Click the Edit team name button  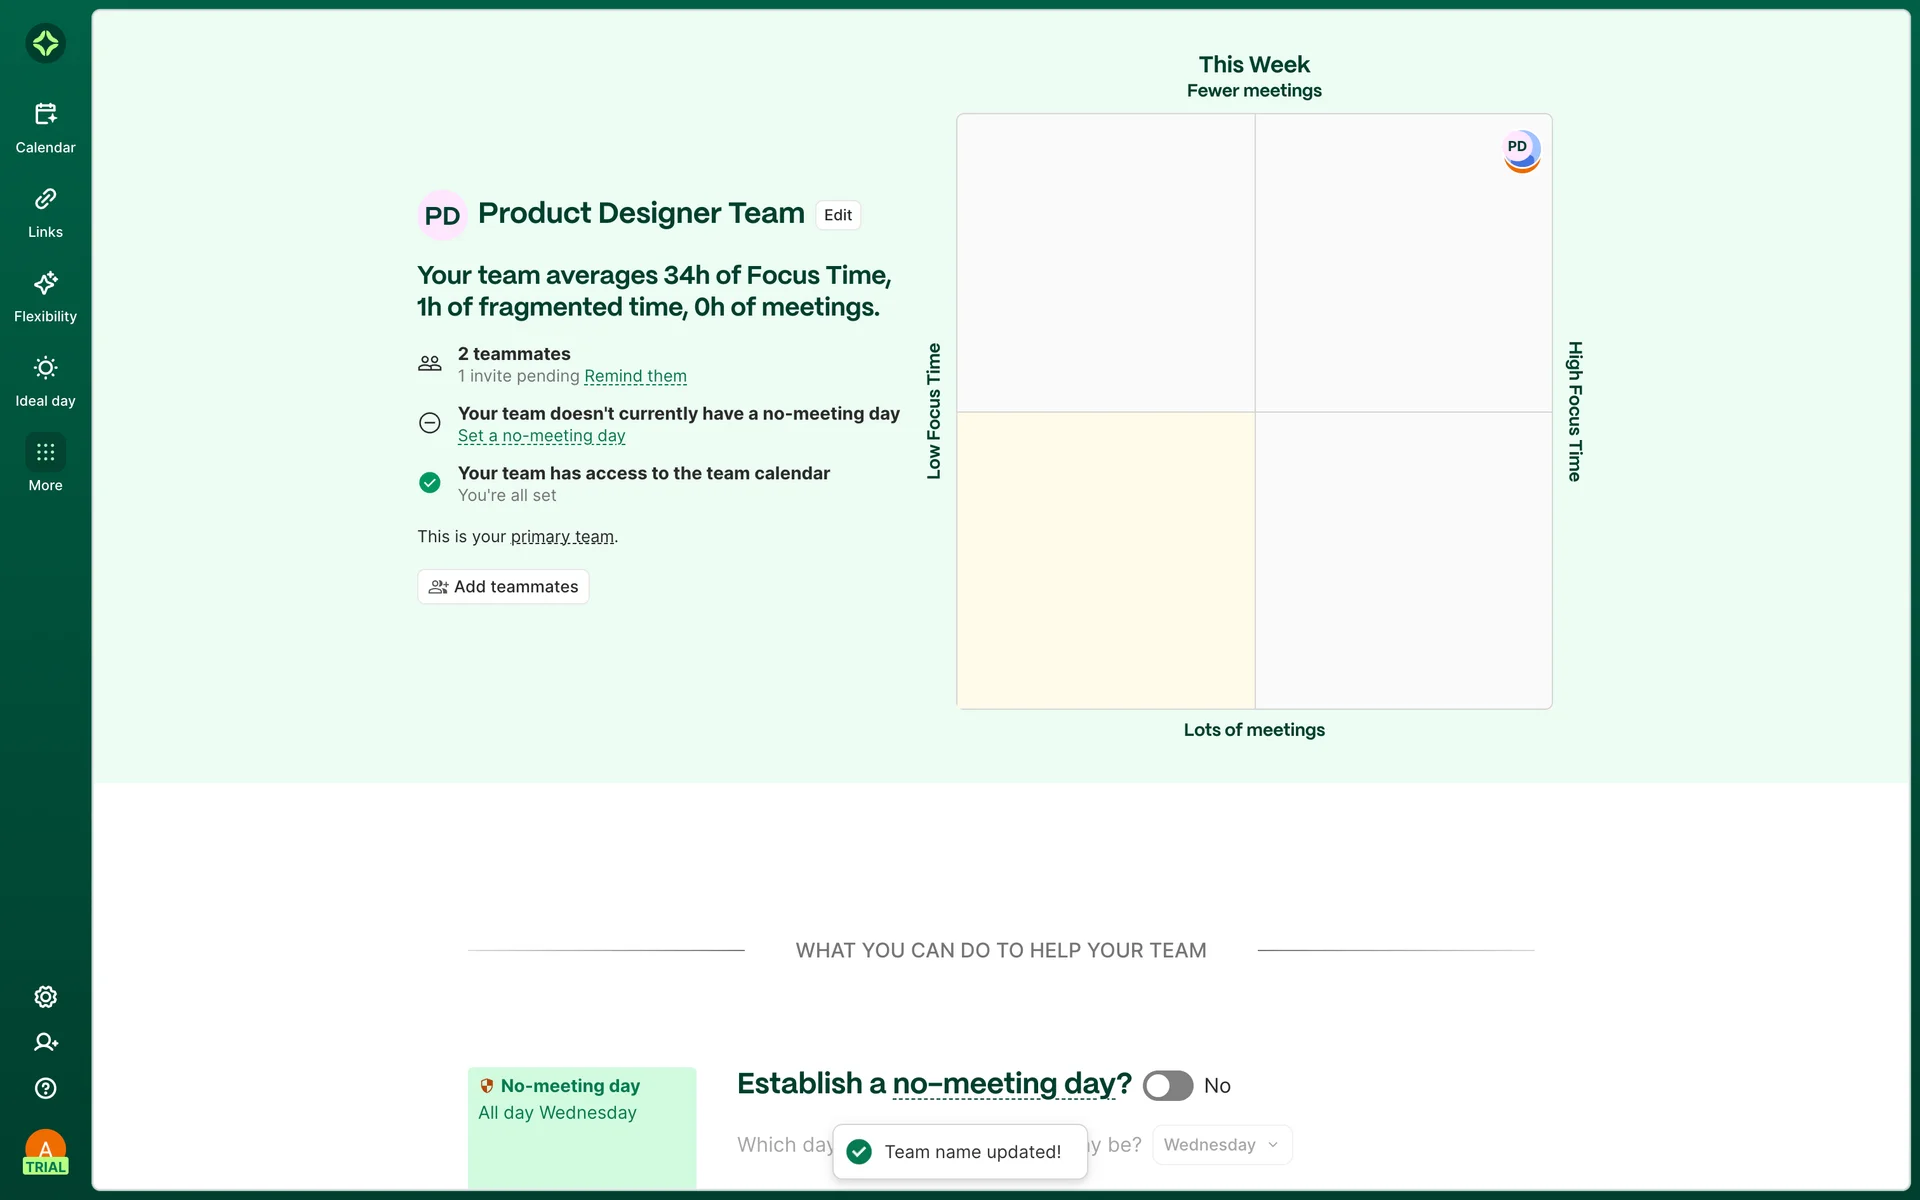pyautogui.click(x=837, y=215)
